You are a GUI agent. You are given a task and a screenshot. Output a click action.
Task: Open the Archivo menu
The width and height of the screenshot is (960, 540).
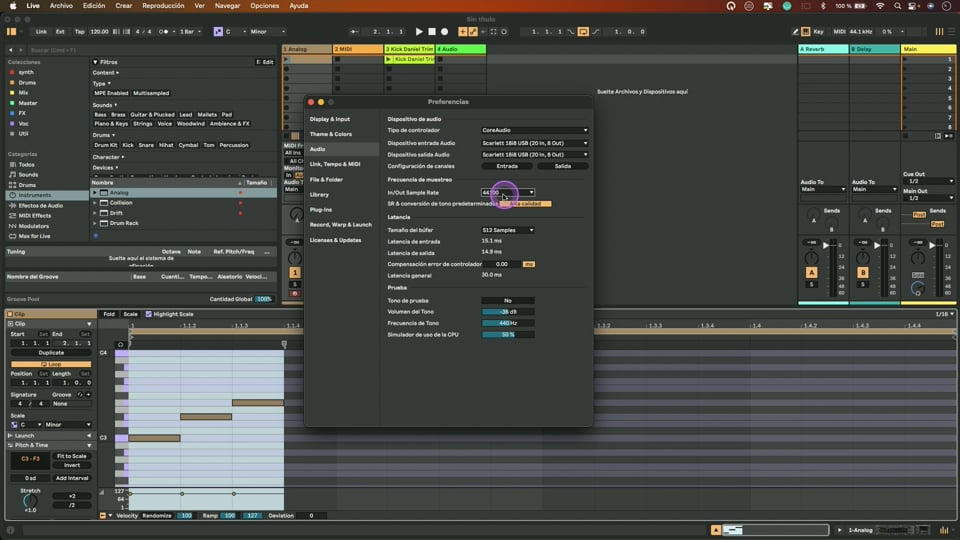[x=61, y=6]
